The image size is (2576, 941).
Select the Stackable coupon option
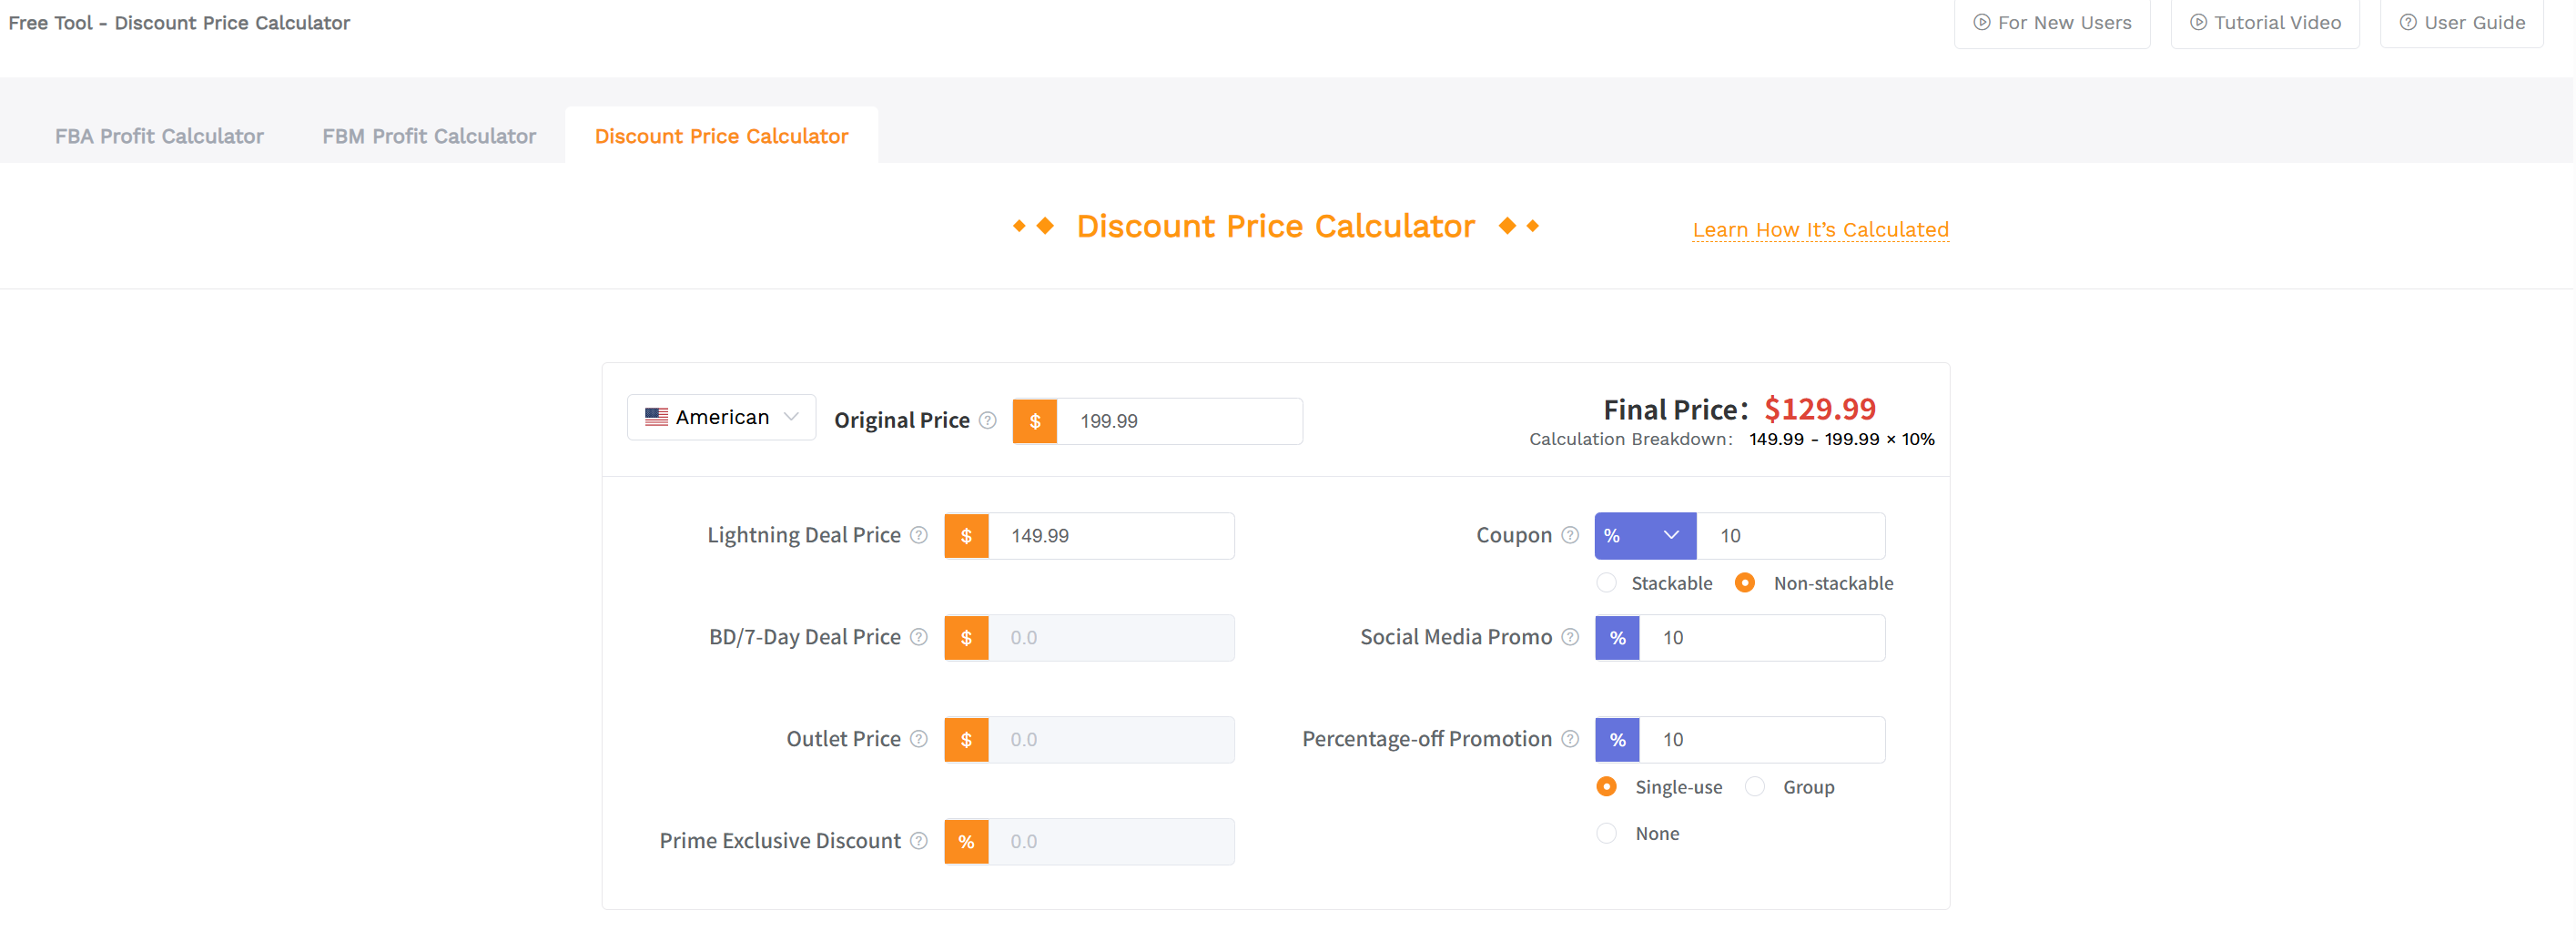pos(1607,583)
